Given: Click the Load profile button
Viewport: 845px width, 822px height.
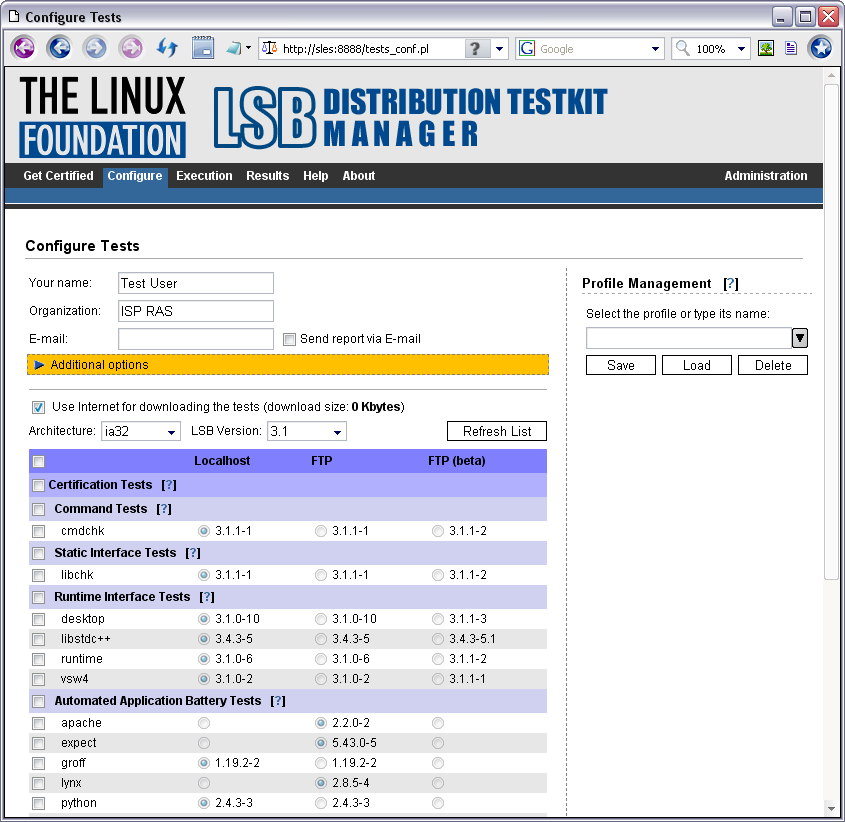Looking at the screenshot, I should click(696, 365).
